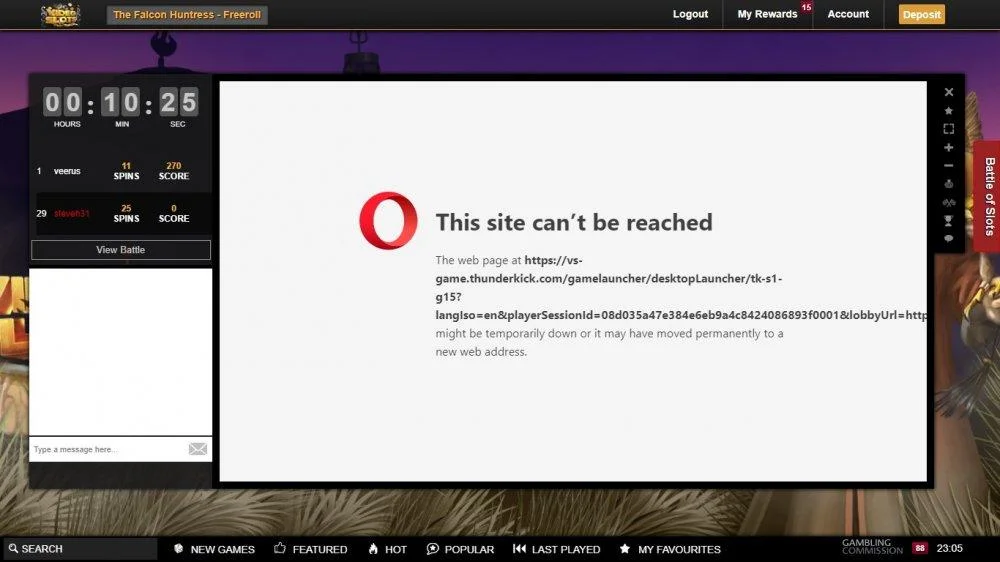The height and width of the screenshot is (562, 1000).
Task: Click The Falcon Huntress - Freeroll title
Action: (x=187, y=15)
